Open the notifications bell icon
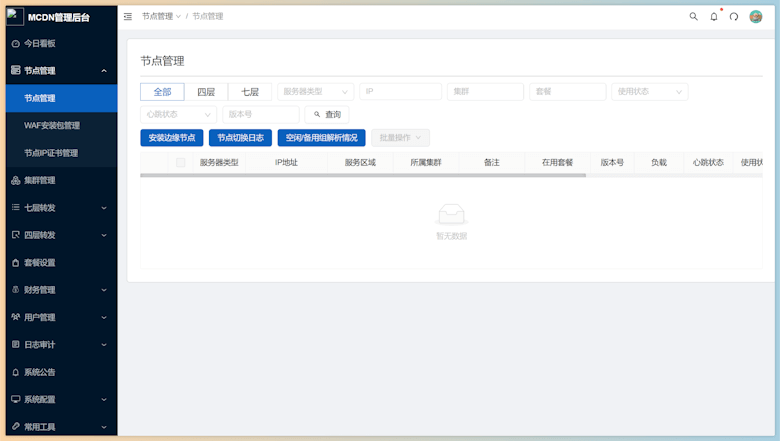 pos(714,16)
